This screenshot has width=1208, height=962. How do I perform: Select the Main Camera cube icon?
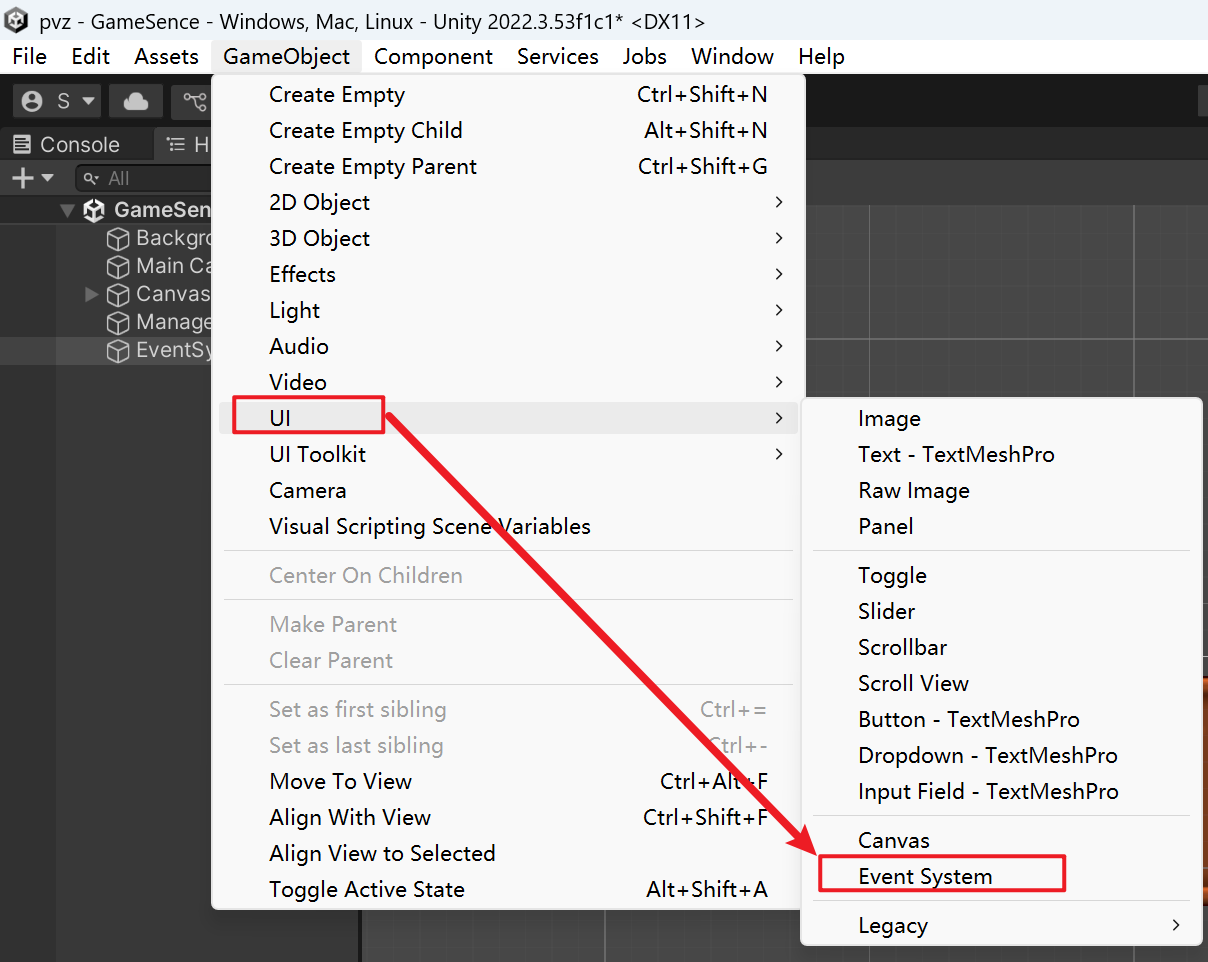(119, 267)
